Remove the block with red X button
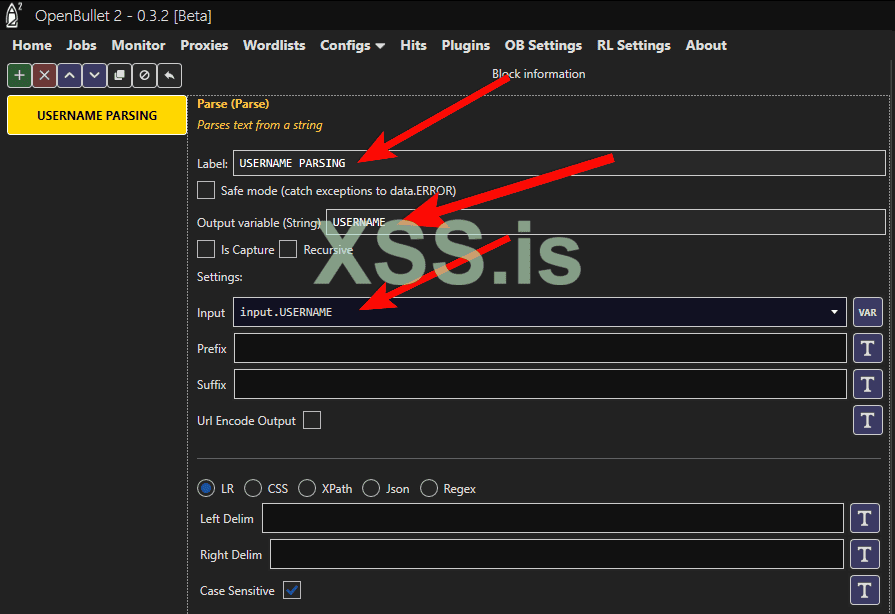895x614 pixels. pos(45,75)
